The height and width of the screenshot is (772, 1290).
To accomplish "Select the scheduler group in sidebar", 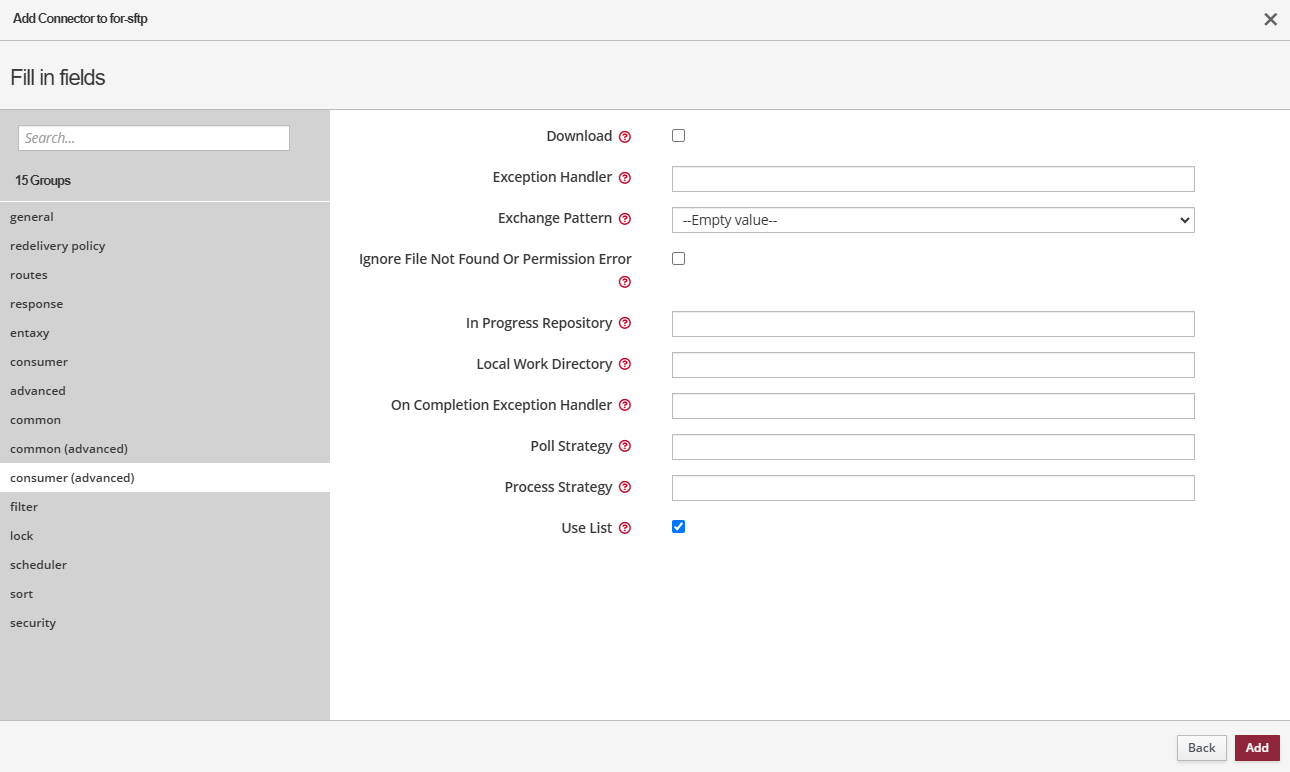I will click(39, 565).
